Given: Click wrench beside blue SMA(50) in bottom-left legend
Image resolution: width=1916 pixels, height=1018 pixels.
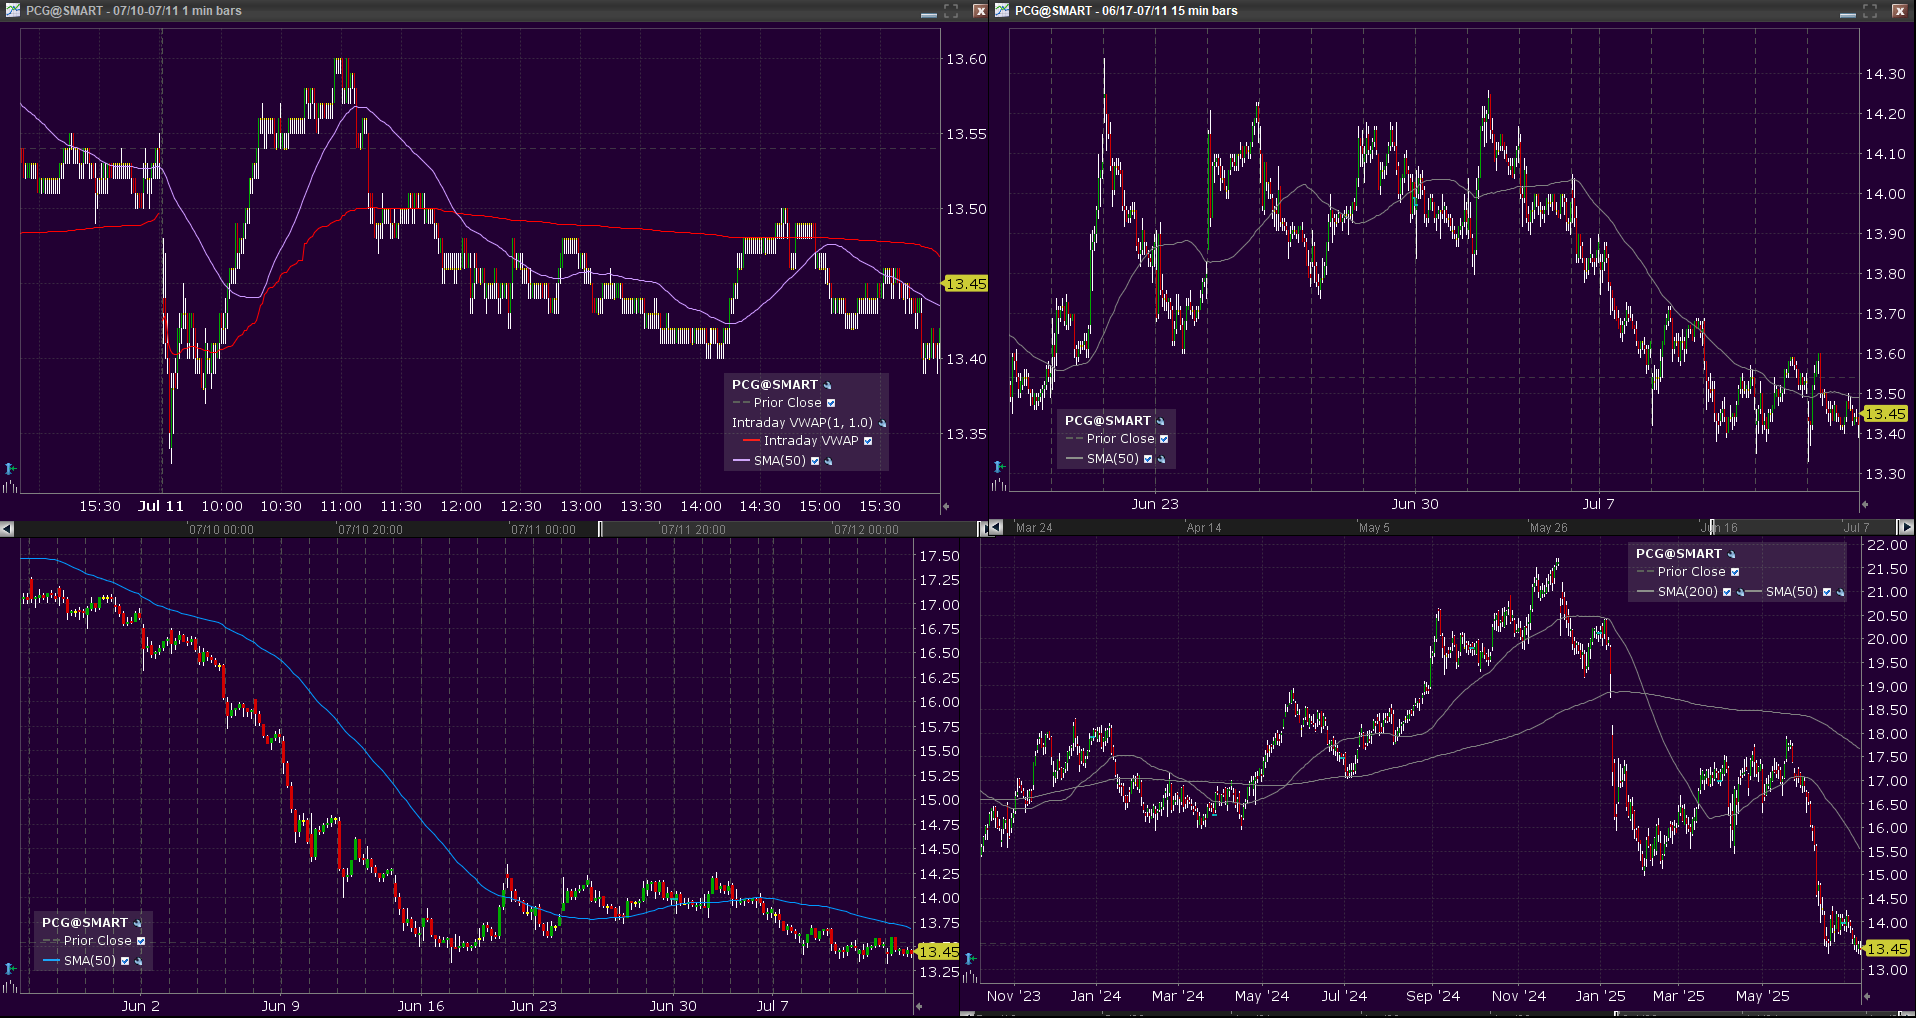Looking at the screenshot, I should [138, 961].
